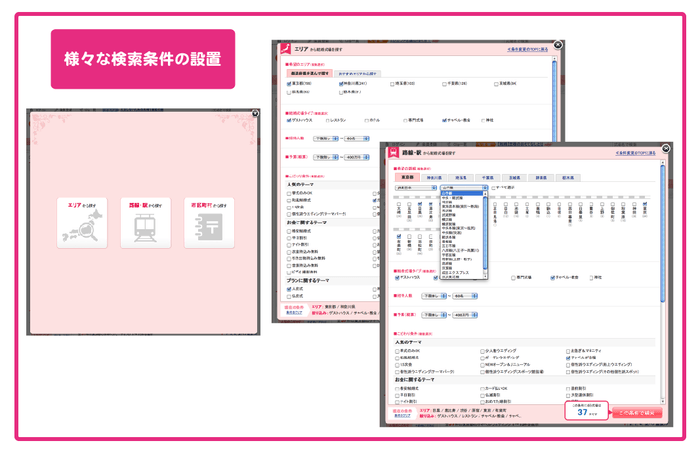Close the エリア search dialog

[558, 45]
